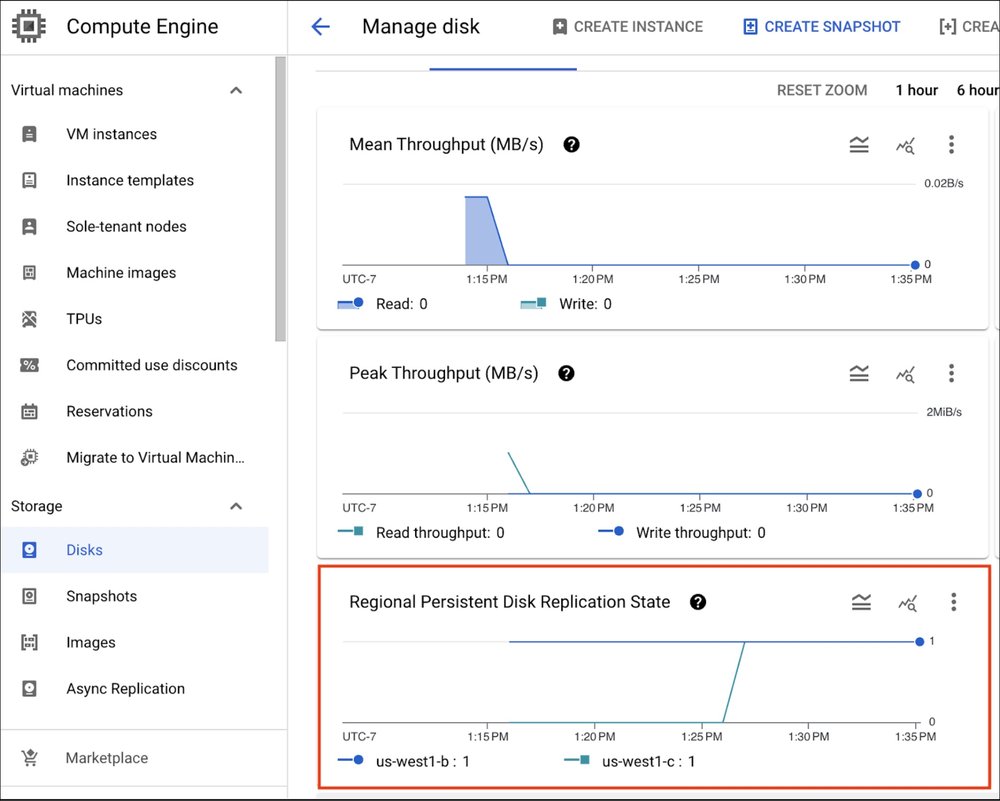Open TPUs page
Image resolution: width=1000 pixels, height=801 pixels.
tap(84, 319)
